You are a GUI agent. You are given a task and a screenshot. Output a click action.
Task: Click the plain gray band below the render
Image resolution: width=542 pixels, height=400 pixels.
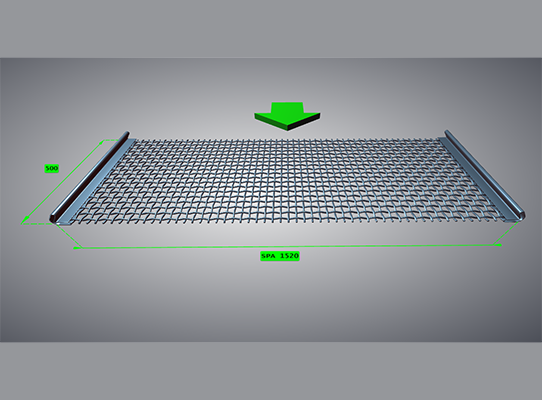click(271, 371)
